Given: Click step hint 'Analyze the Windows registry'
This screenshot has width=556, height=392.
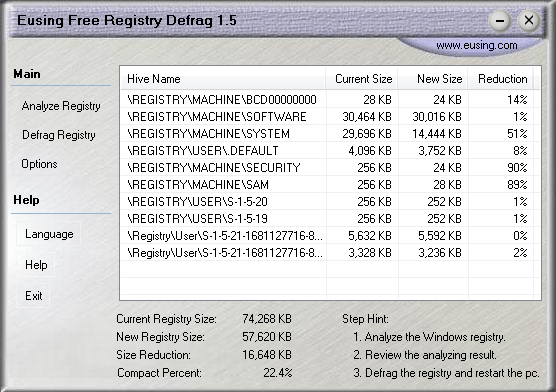Looking at the screenshot, I should [x=429, y=337].
